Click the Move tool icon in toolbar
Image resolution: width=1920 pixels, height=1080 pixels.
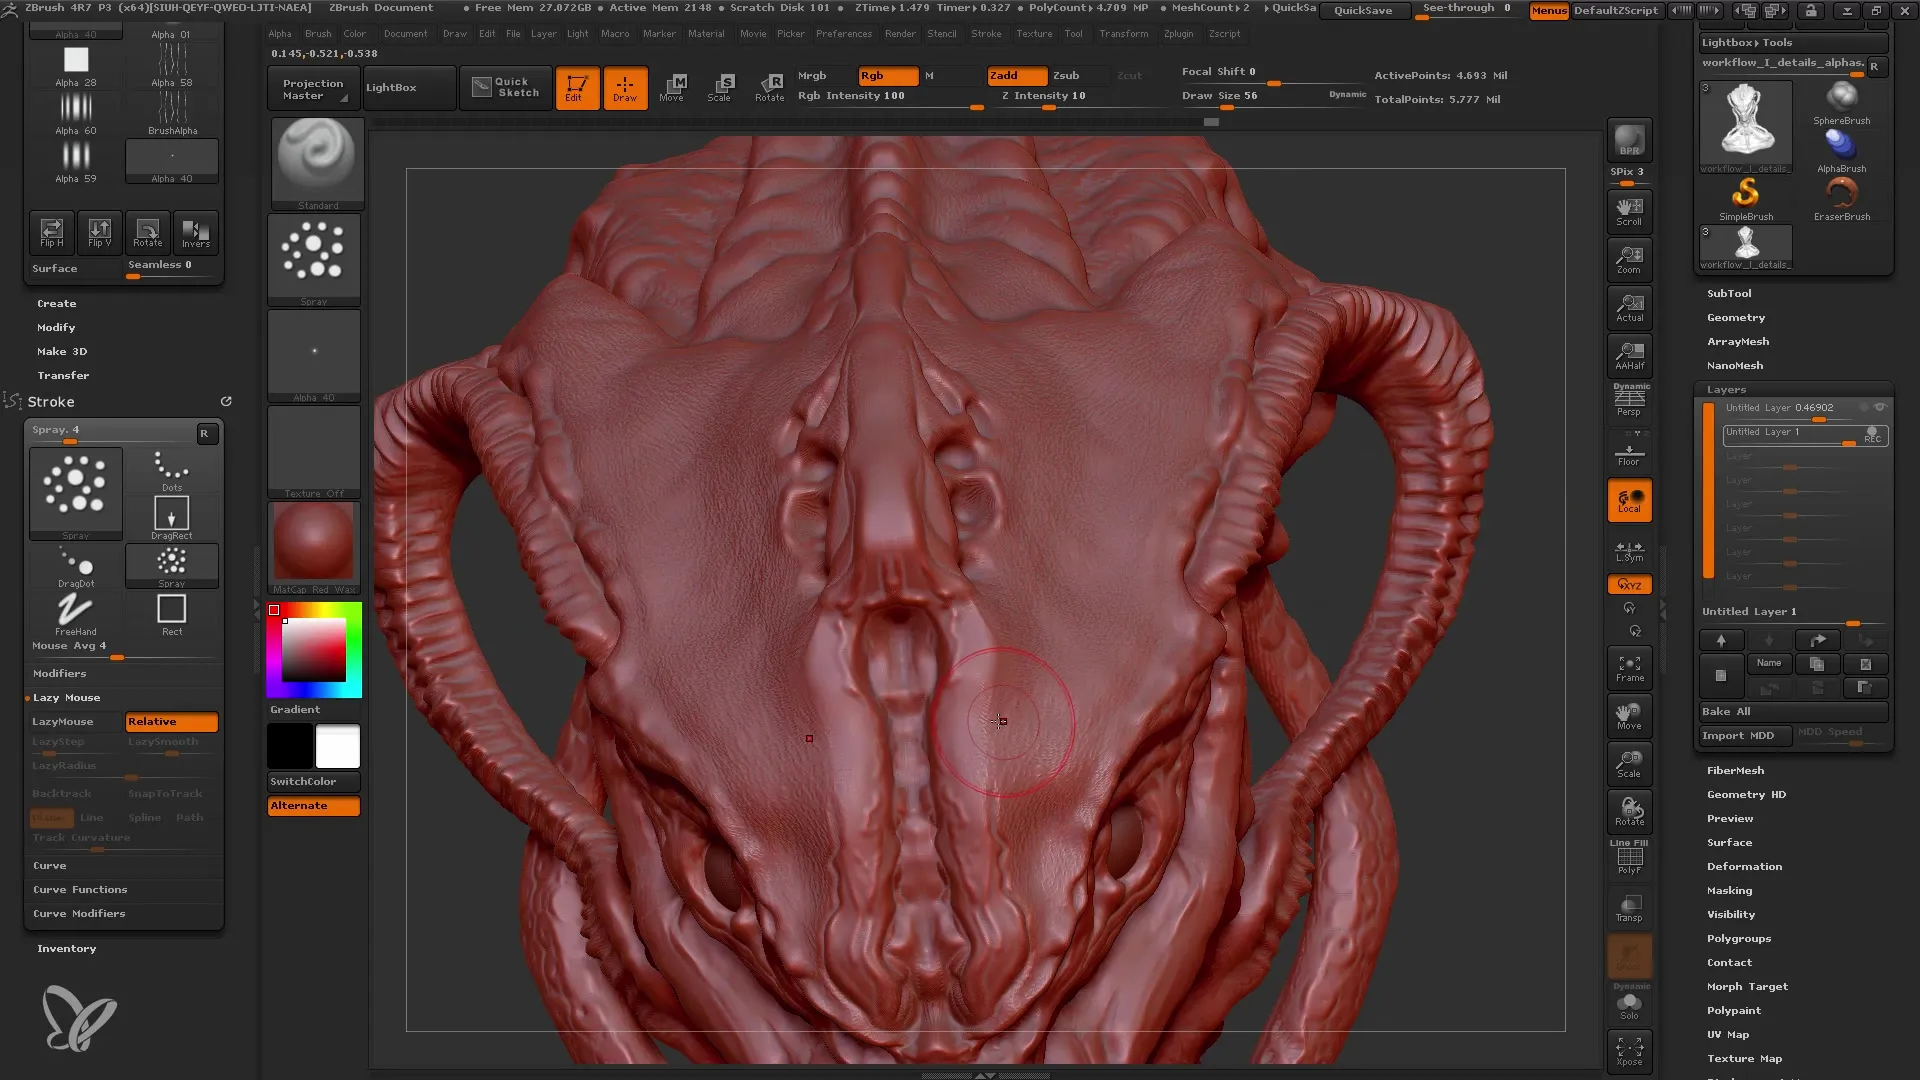click(673, 86)
